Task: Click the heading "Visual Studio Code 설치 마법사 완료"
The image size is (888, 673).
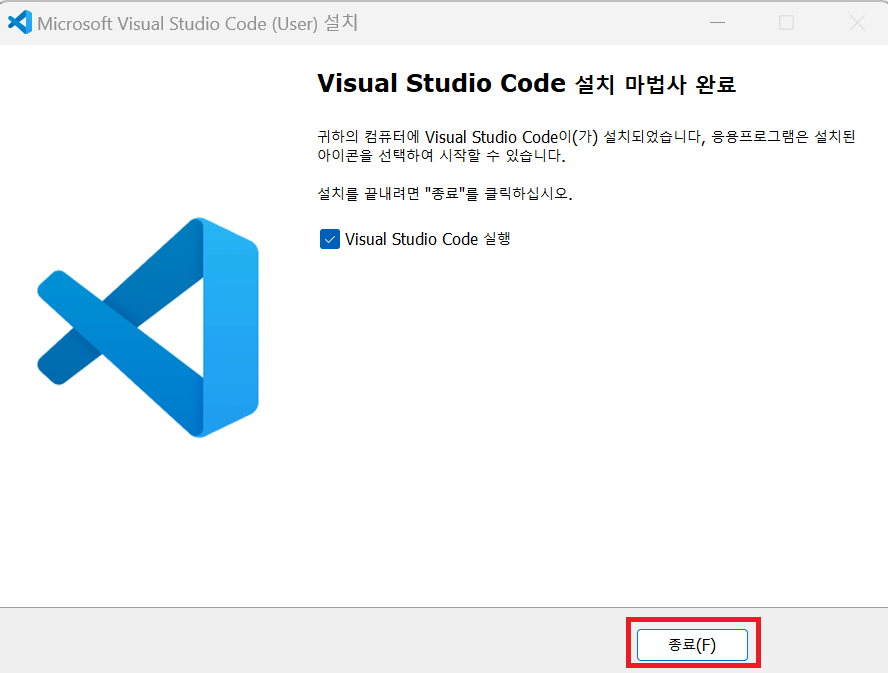Action: (x=526, y=84)
